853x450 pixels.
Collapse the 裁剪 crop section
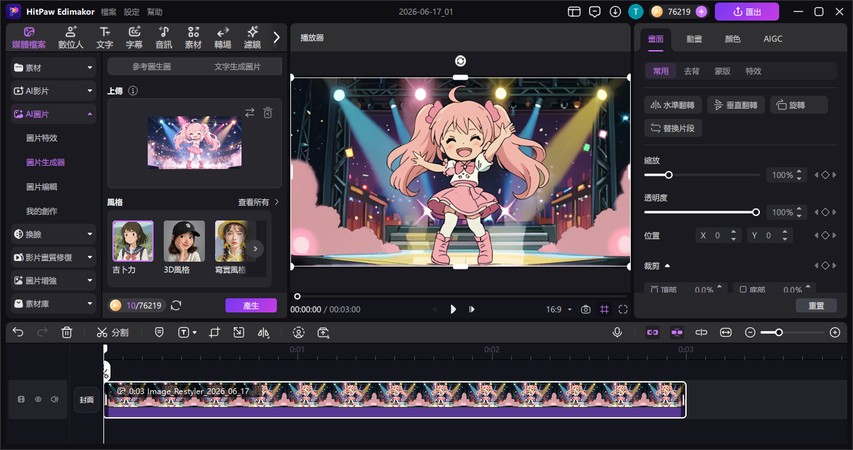click(667, 266)
